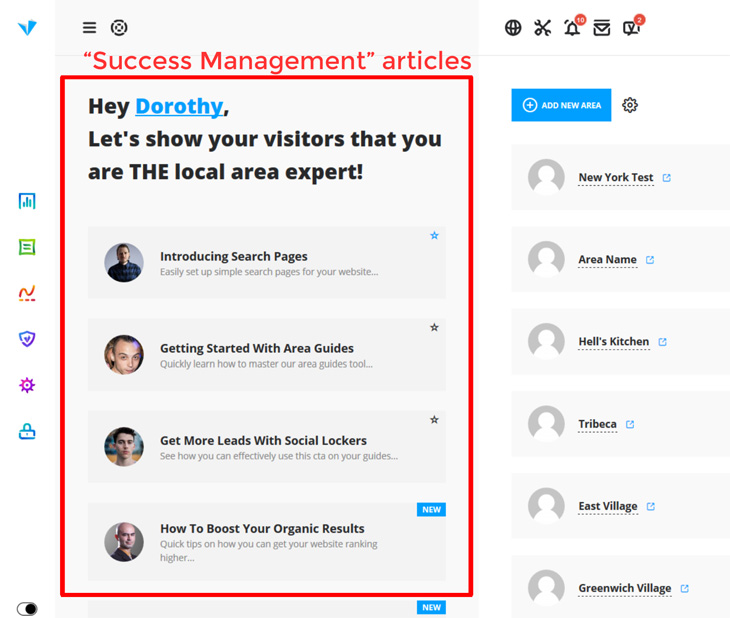This screenshot has height=618, width=730.
Task: Toggle the star on Introducing Search Pages
Action: click(434, 236)
